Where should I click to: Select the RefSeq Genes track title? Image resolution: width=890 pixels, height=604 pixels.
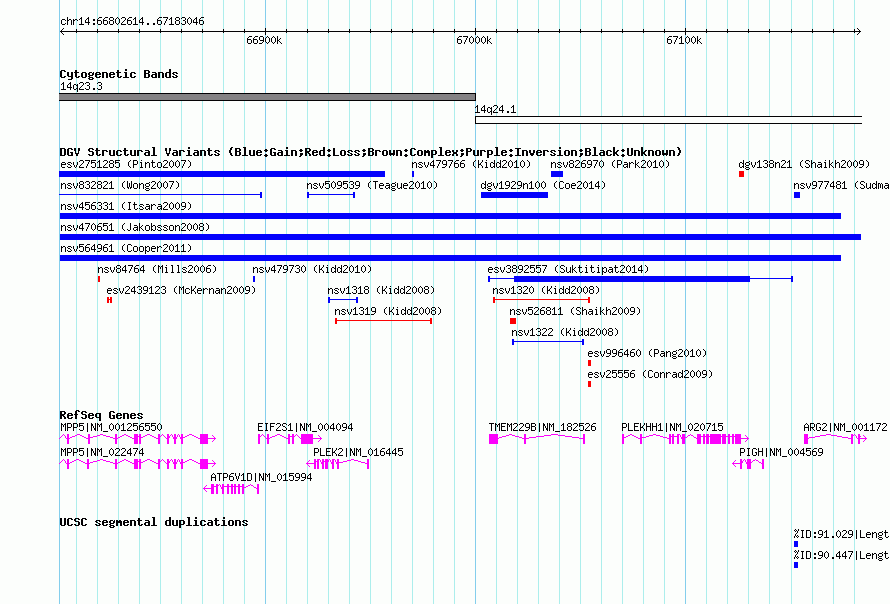pyautogui.click(x=101, y=415)
